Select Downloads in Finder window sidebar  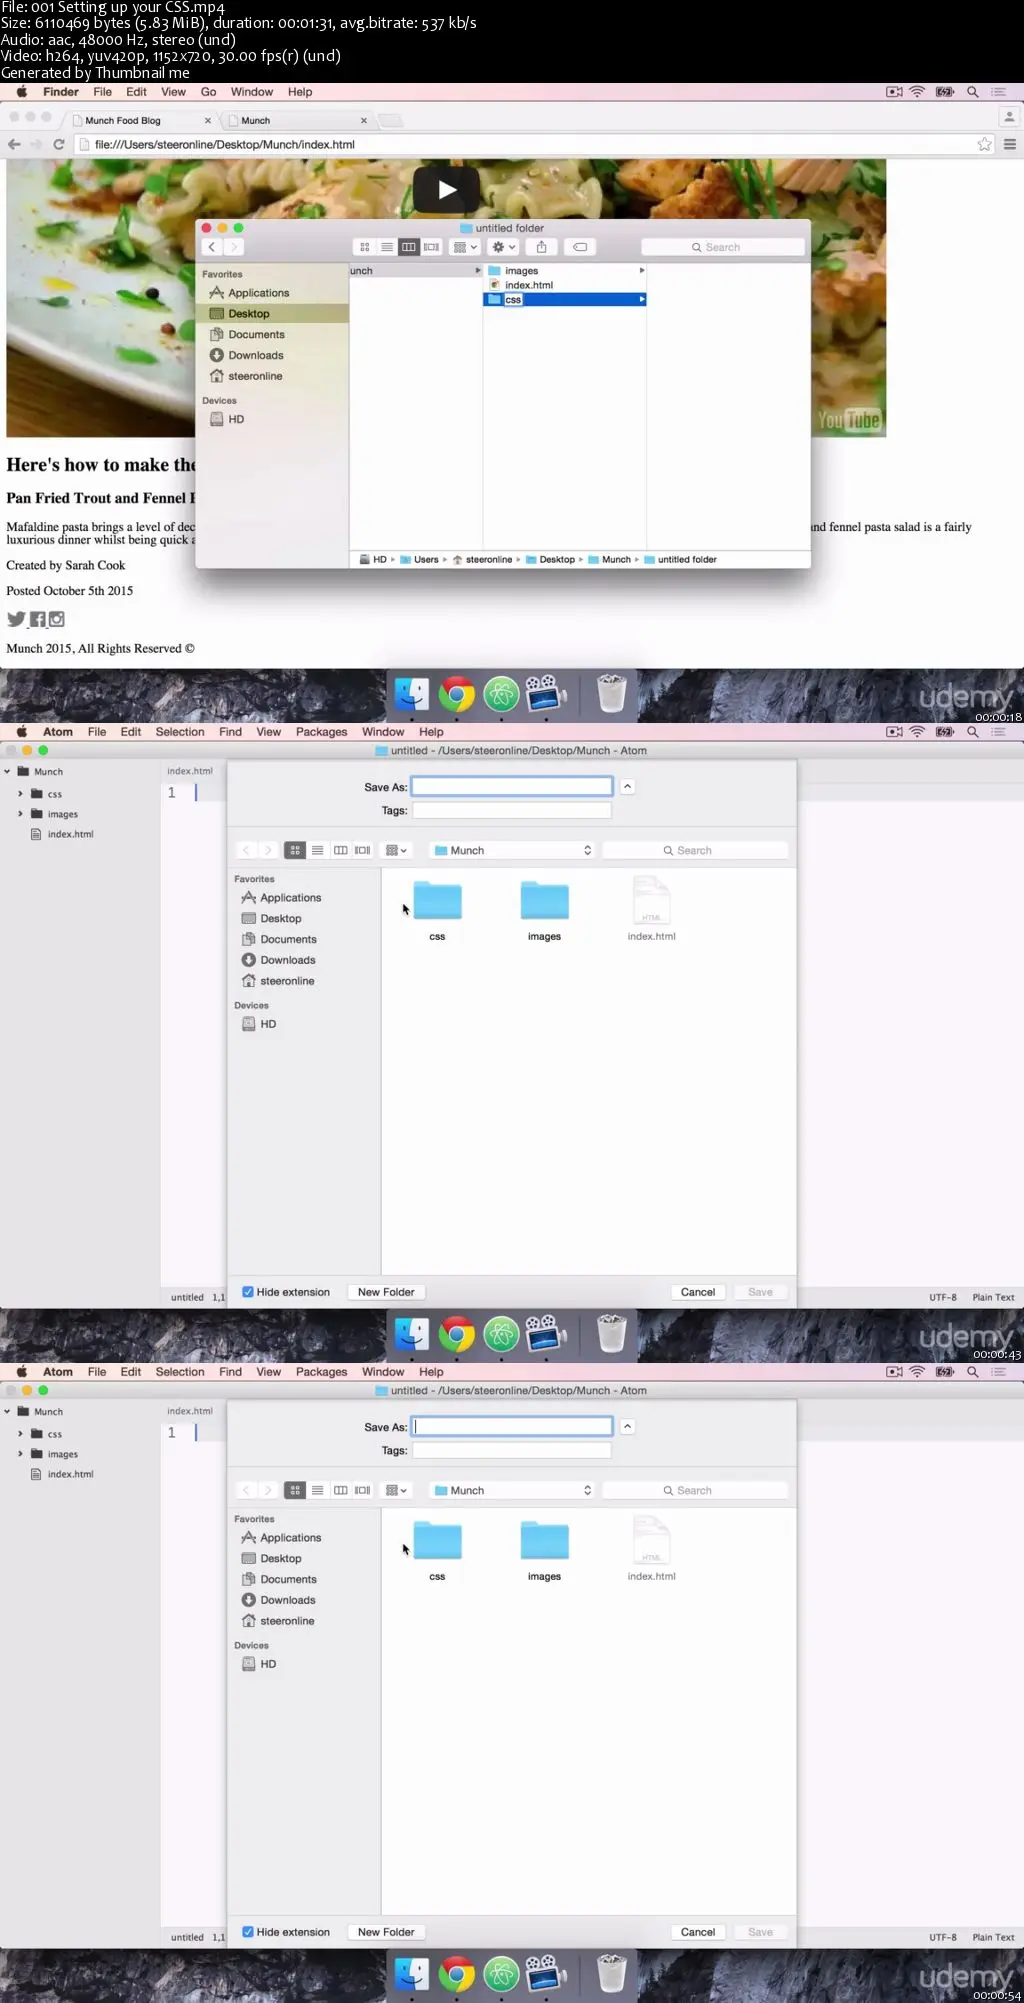pos(256,355)
